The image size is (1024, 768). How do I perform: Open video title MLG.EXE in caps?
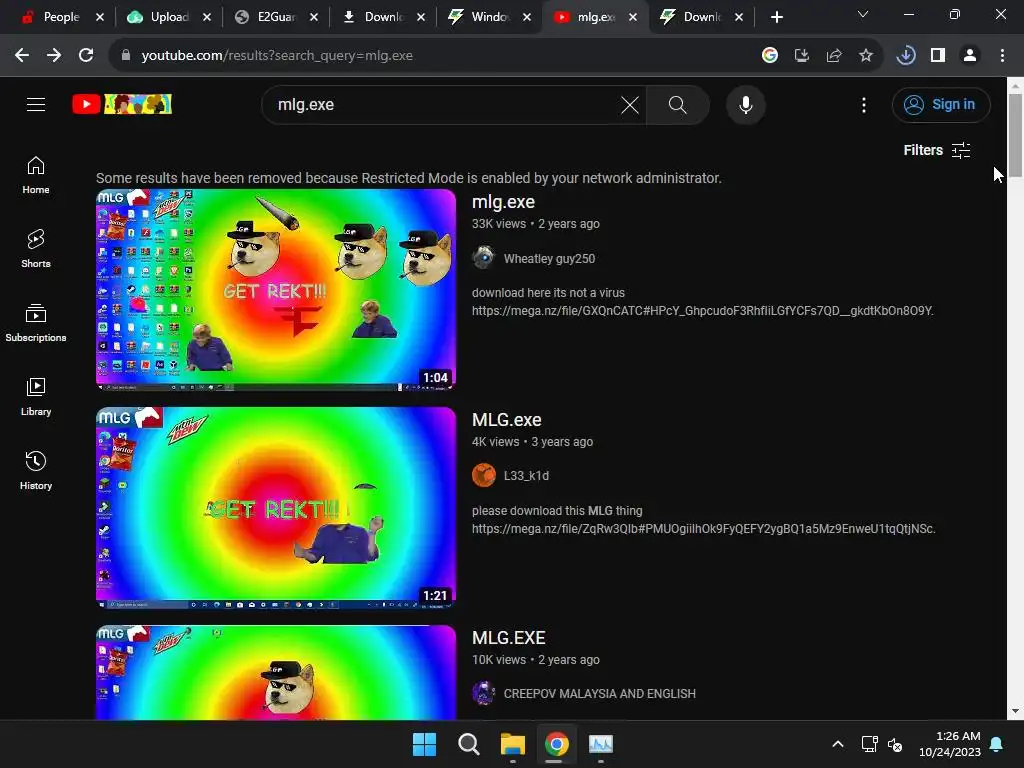click(508, 638)
